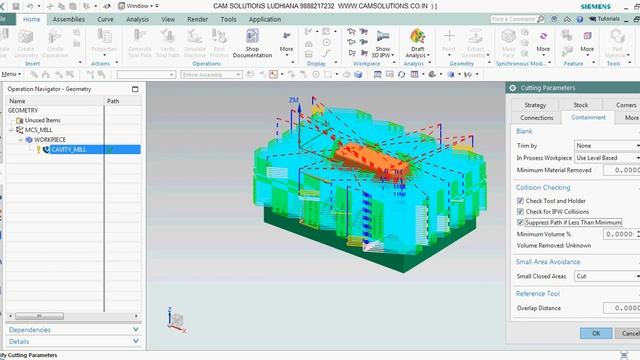Click the Undo arrow icon

click(x=30, y=6)
